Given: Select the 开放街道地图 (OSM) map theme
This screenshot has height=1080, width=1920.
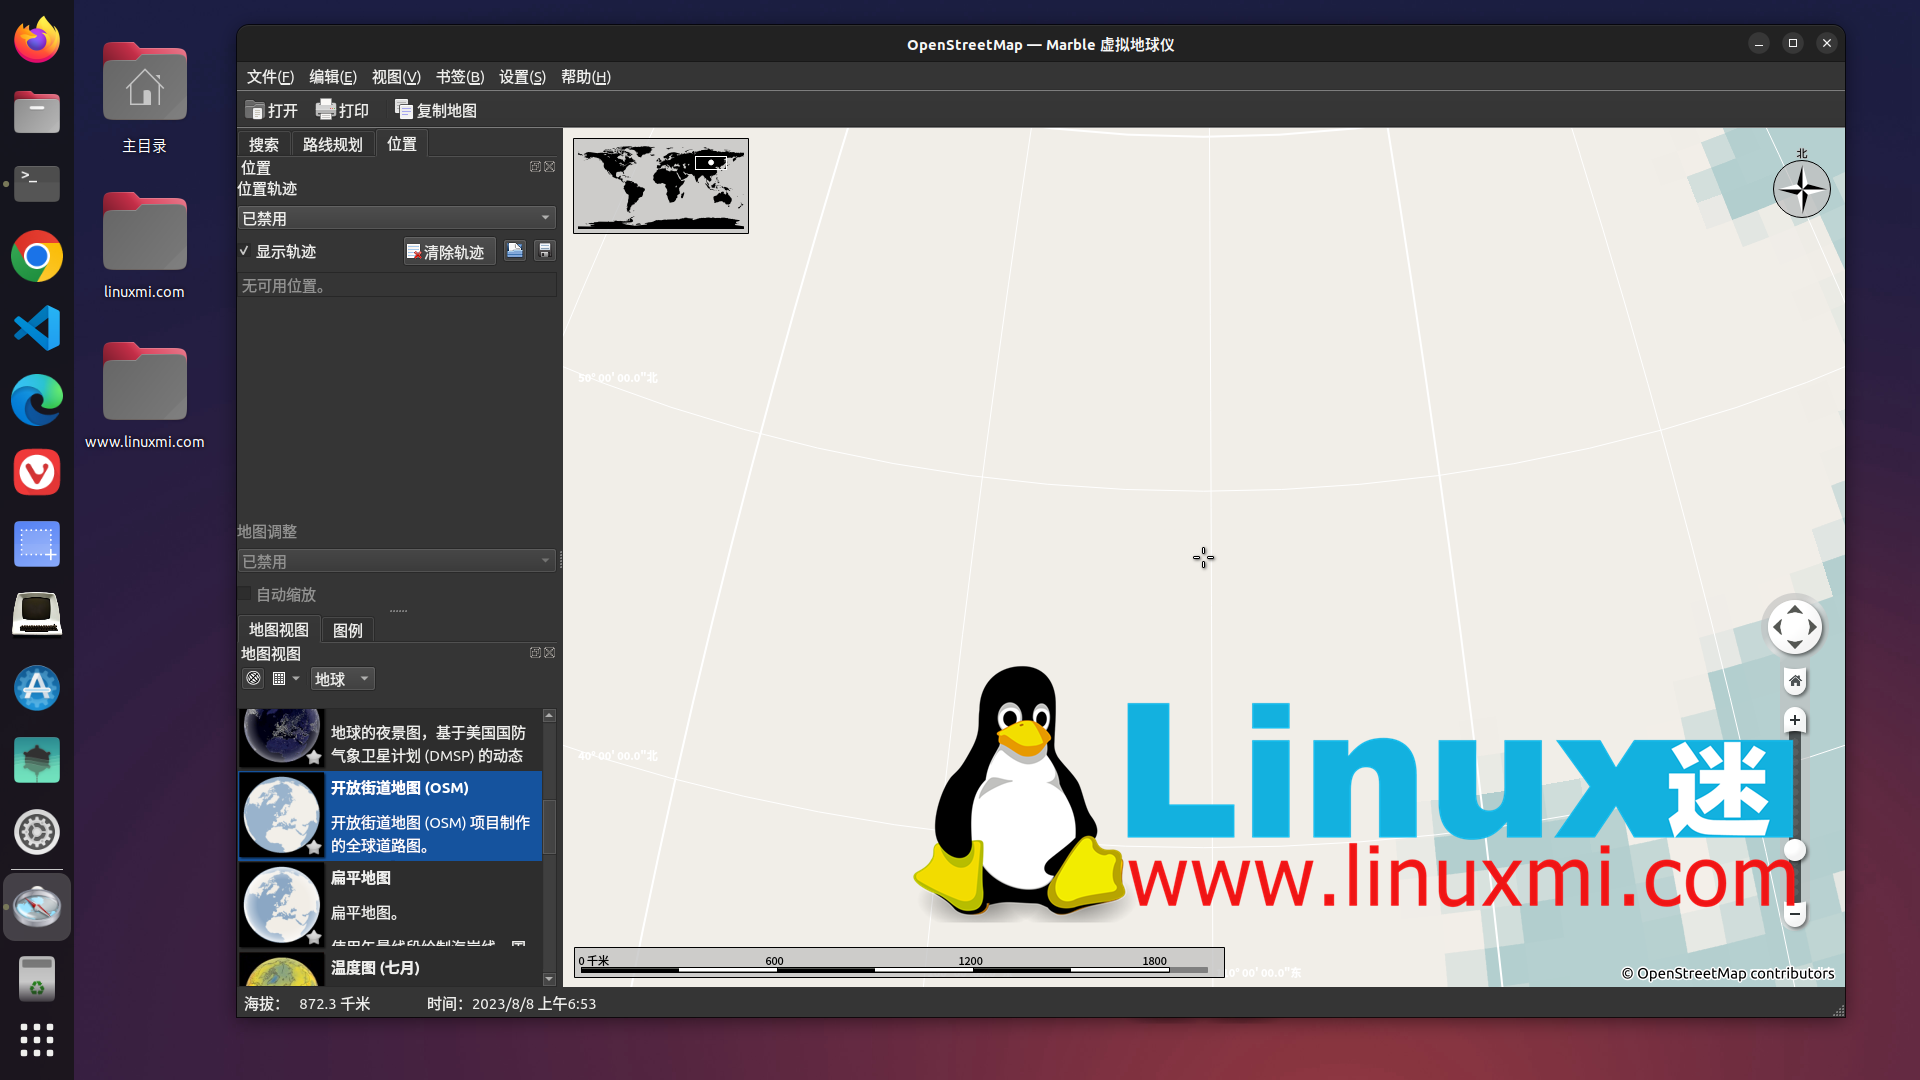Looking at the screenshot, I should pyautogui.click(x=390, y=816).
